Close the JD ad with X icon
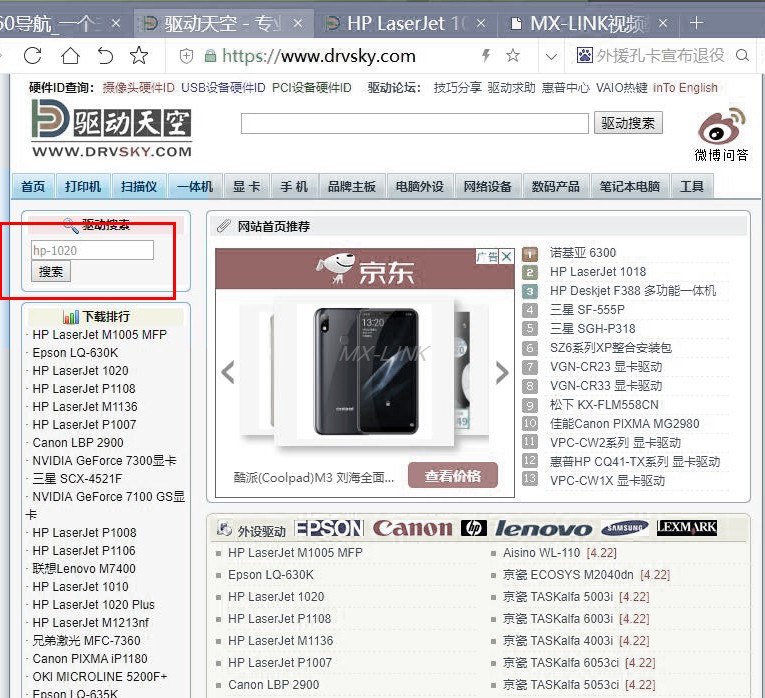This screenshot has height=698, width=765. point(506,256)
